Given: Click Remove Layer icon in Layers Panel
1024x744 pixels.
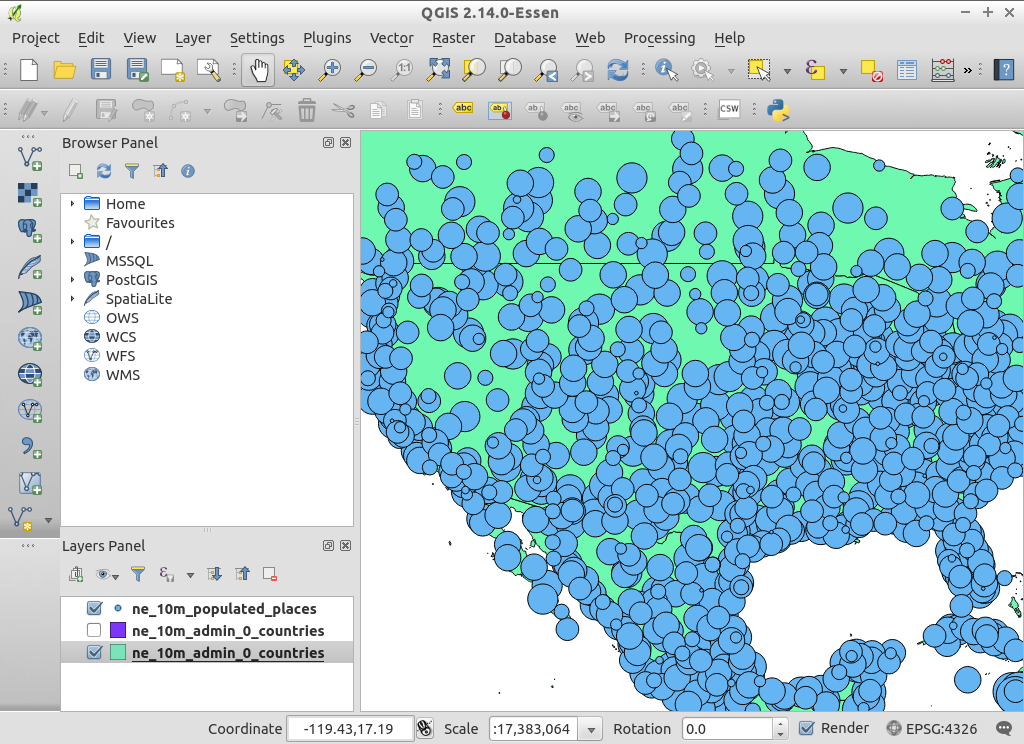Looking at the screenshot, I should [270, 574].
